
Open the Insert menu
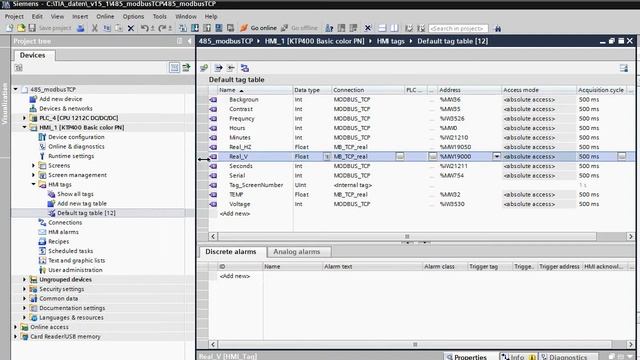point(80,16)
